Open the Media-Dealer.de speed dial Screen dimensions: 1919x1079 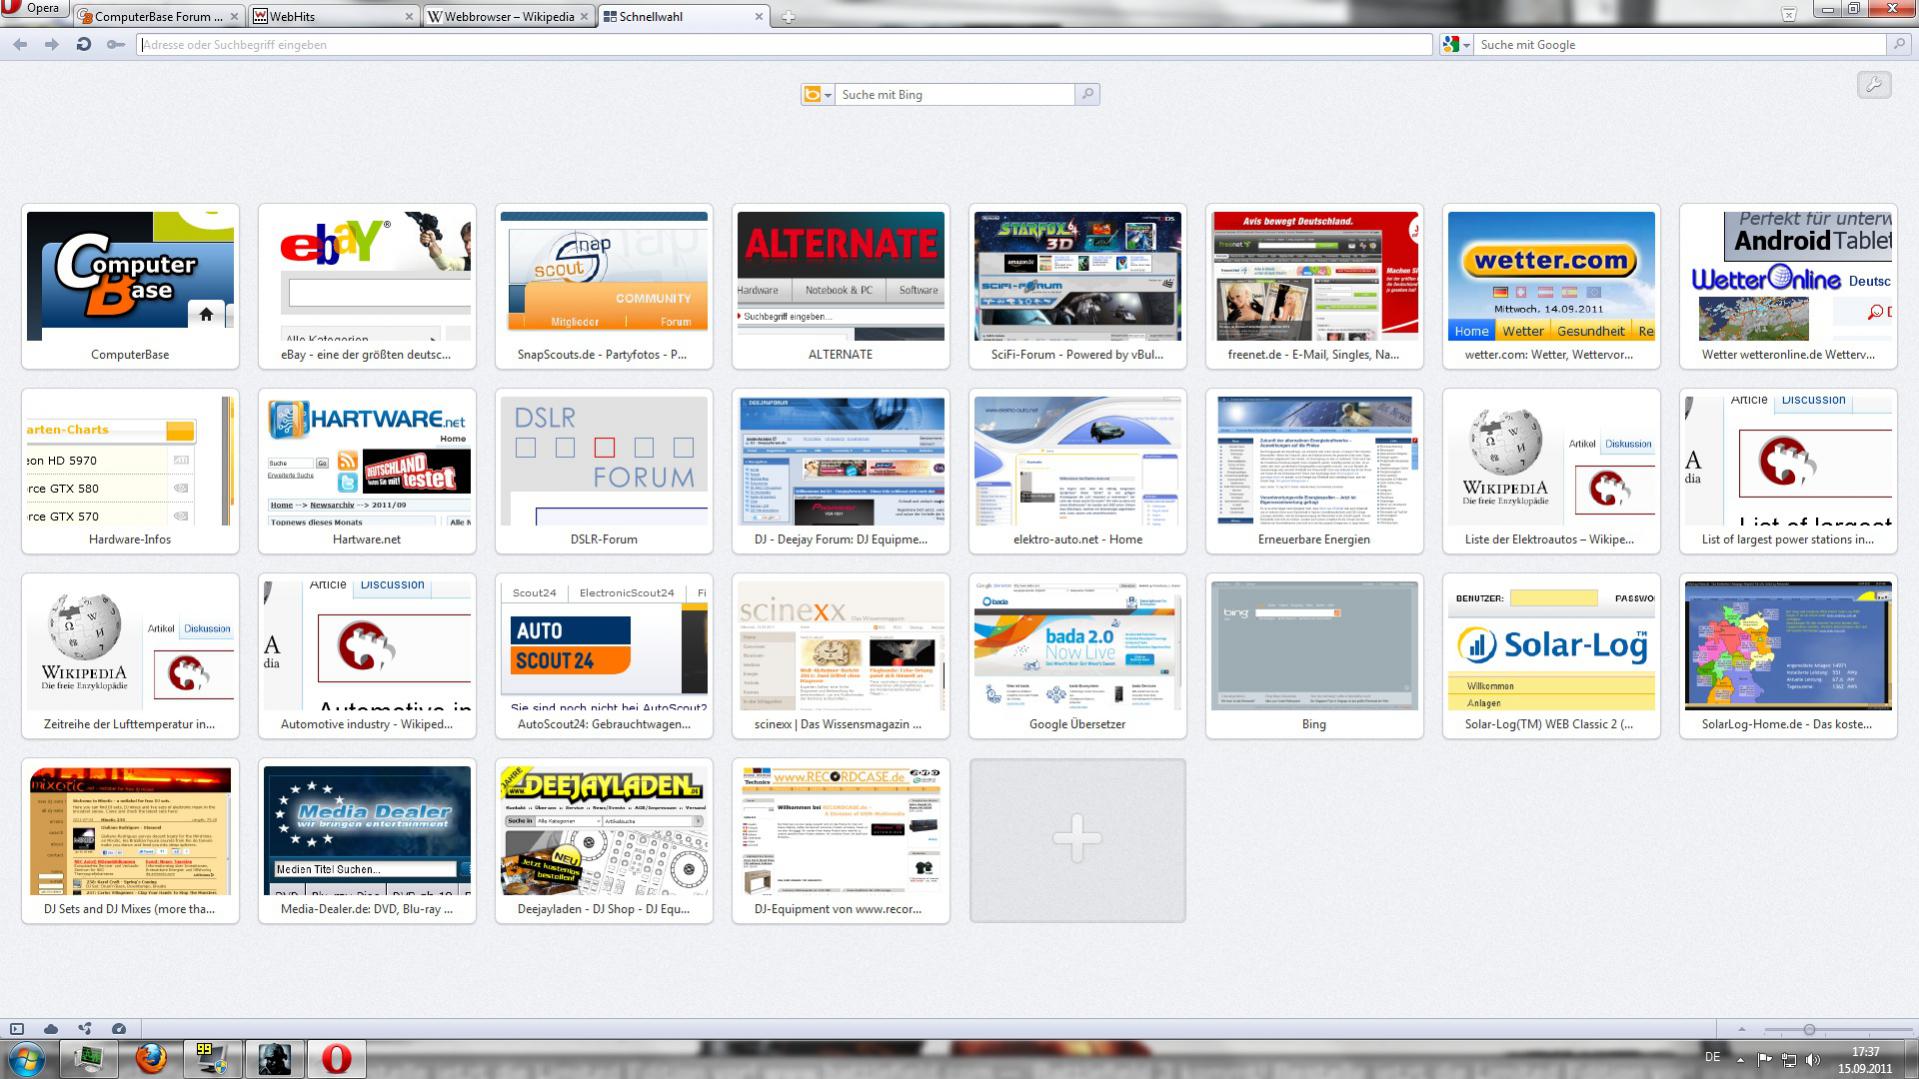367,842
